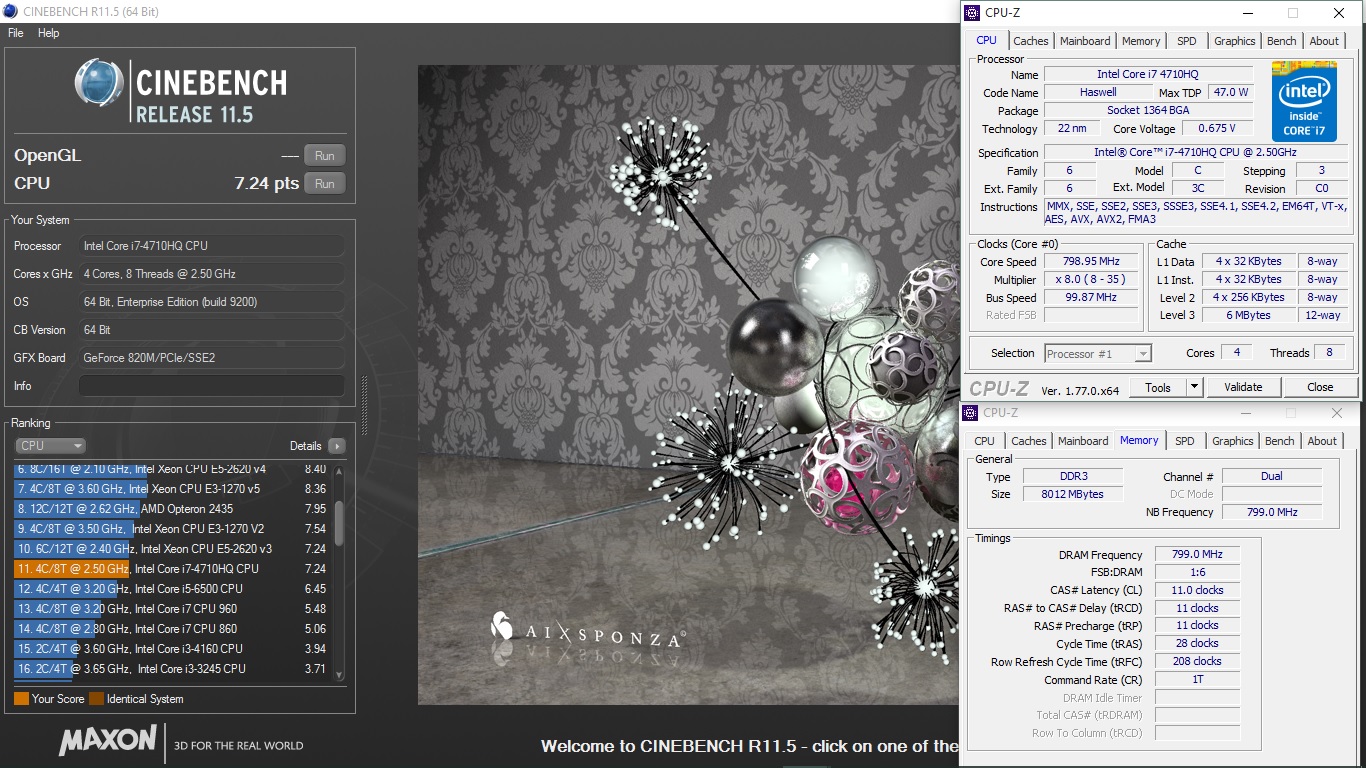Click the Tools button in CPU-Z
1366x768 pixels.
(1158, 387)
